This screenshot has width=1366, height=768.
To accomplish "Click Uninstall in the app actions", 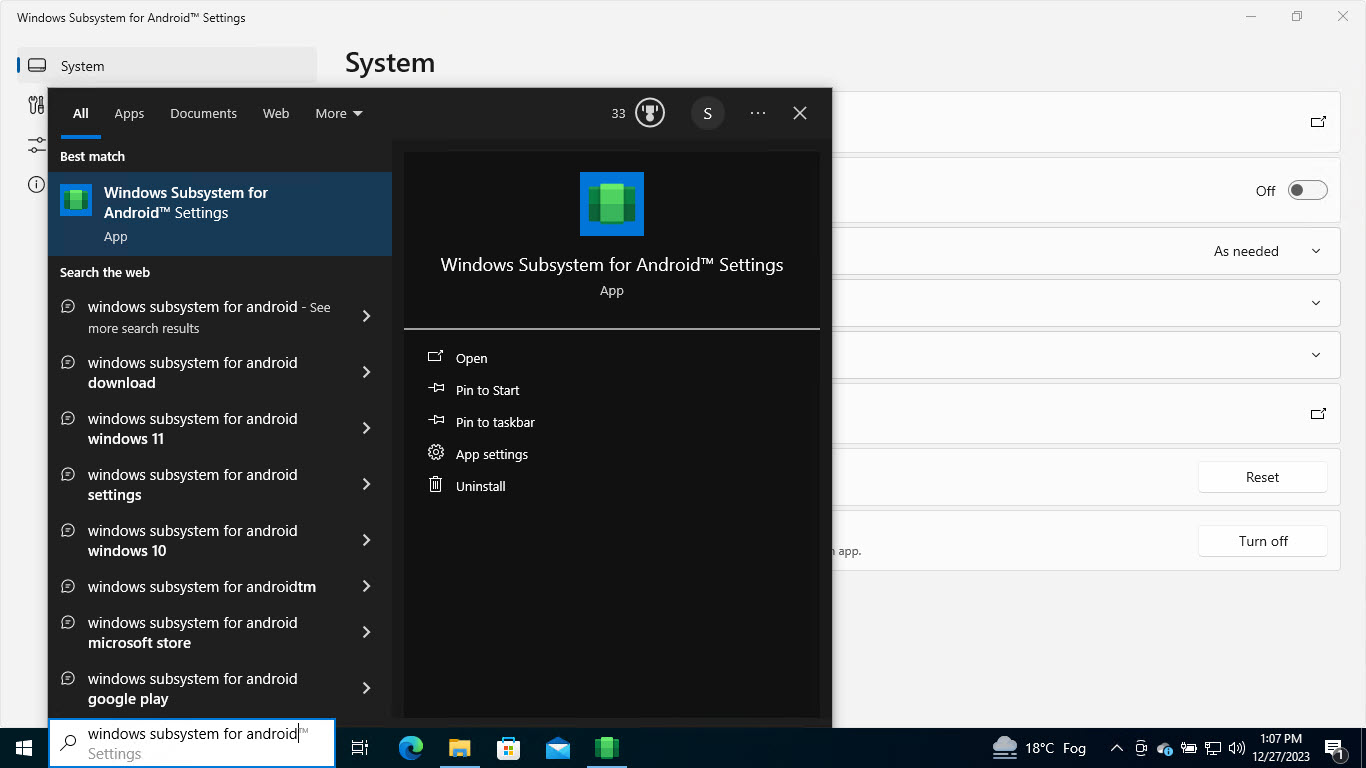I will pyautogui.click(x=480, y=486).
